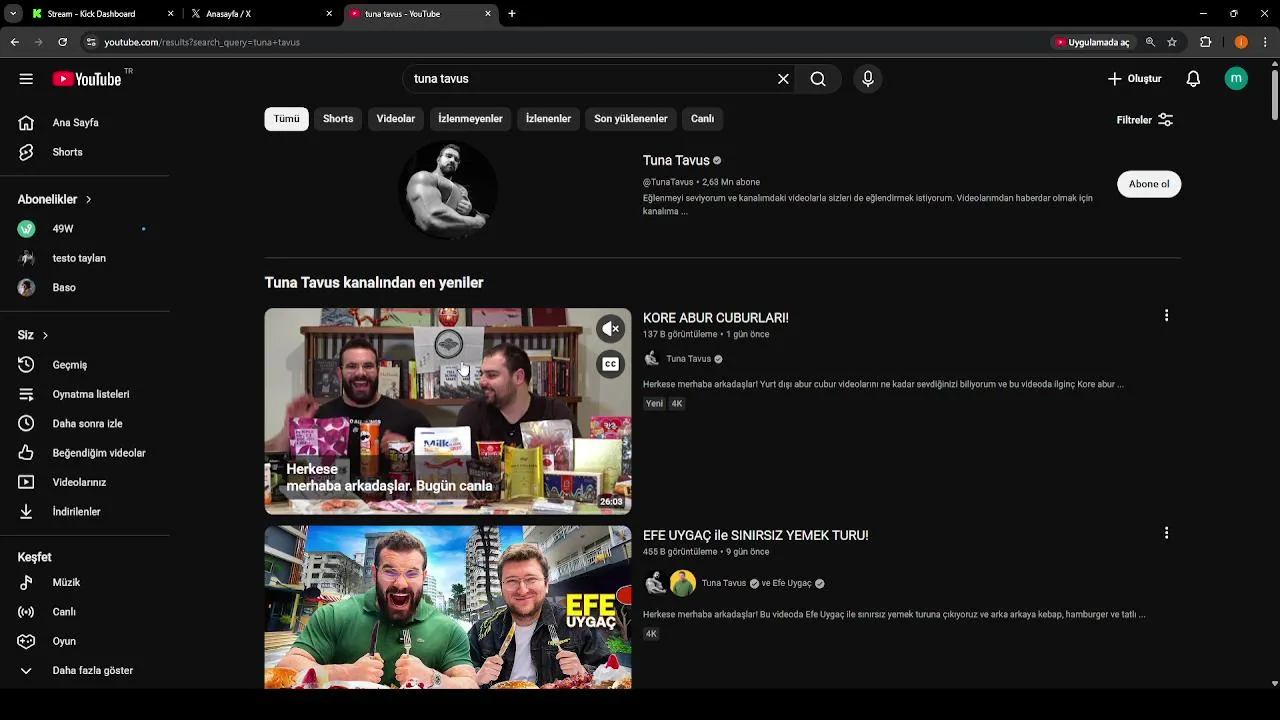Open İndirilenler downloads
The image size is (1280, 720).
click(85, 512)
